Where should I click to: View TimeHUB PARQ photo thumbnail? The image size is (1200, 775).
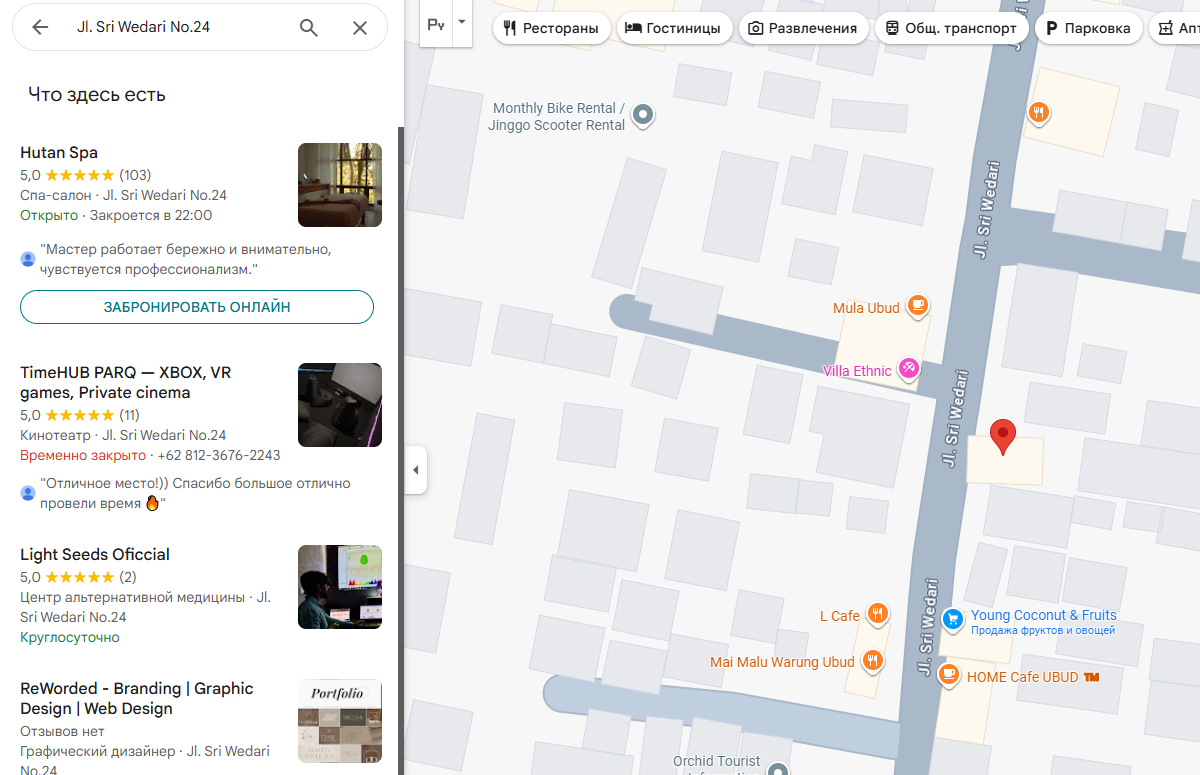click(x=340, y=405)
